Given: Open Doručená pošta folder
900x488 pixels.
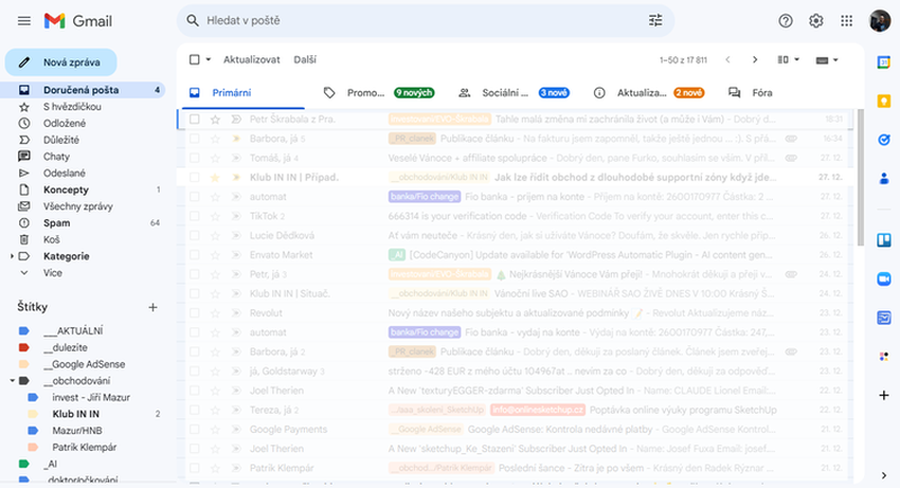Looking at the screenshot, I should 83,90.
